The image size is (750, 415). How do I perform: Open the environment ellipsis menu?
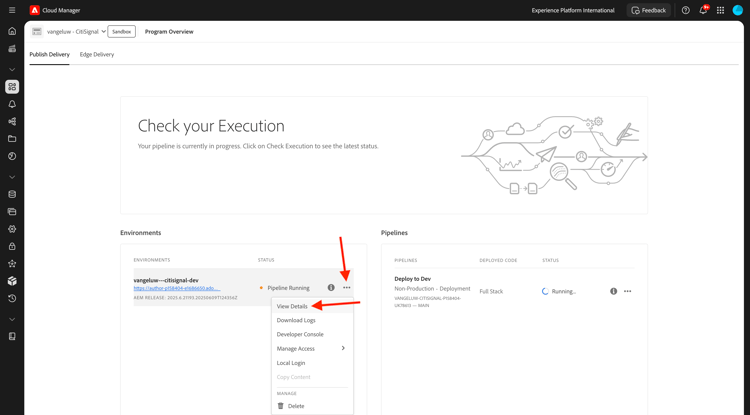[347, 288]
